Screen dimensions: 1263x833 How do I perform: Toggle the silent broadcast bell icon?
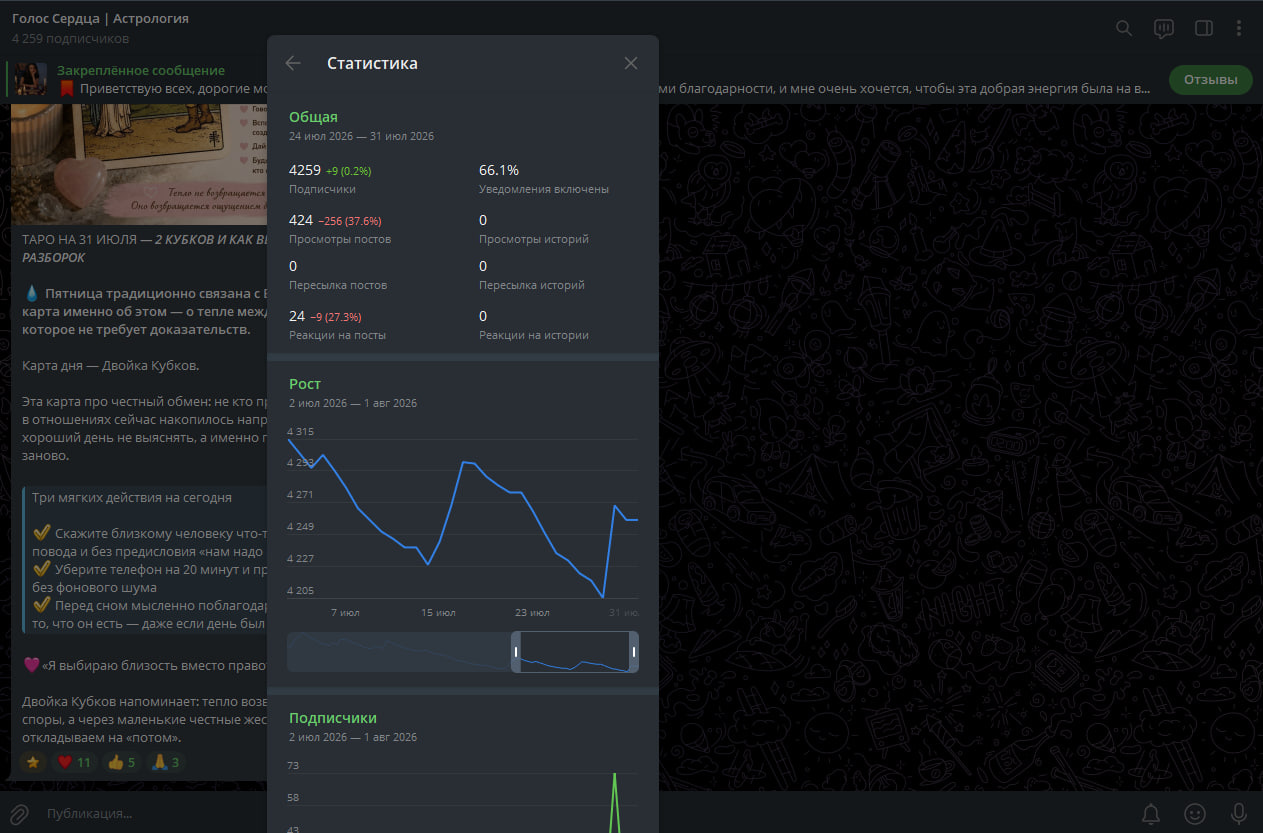[x=1151, y=813]
